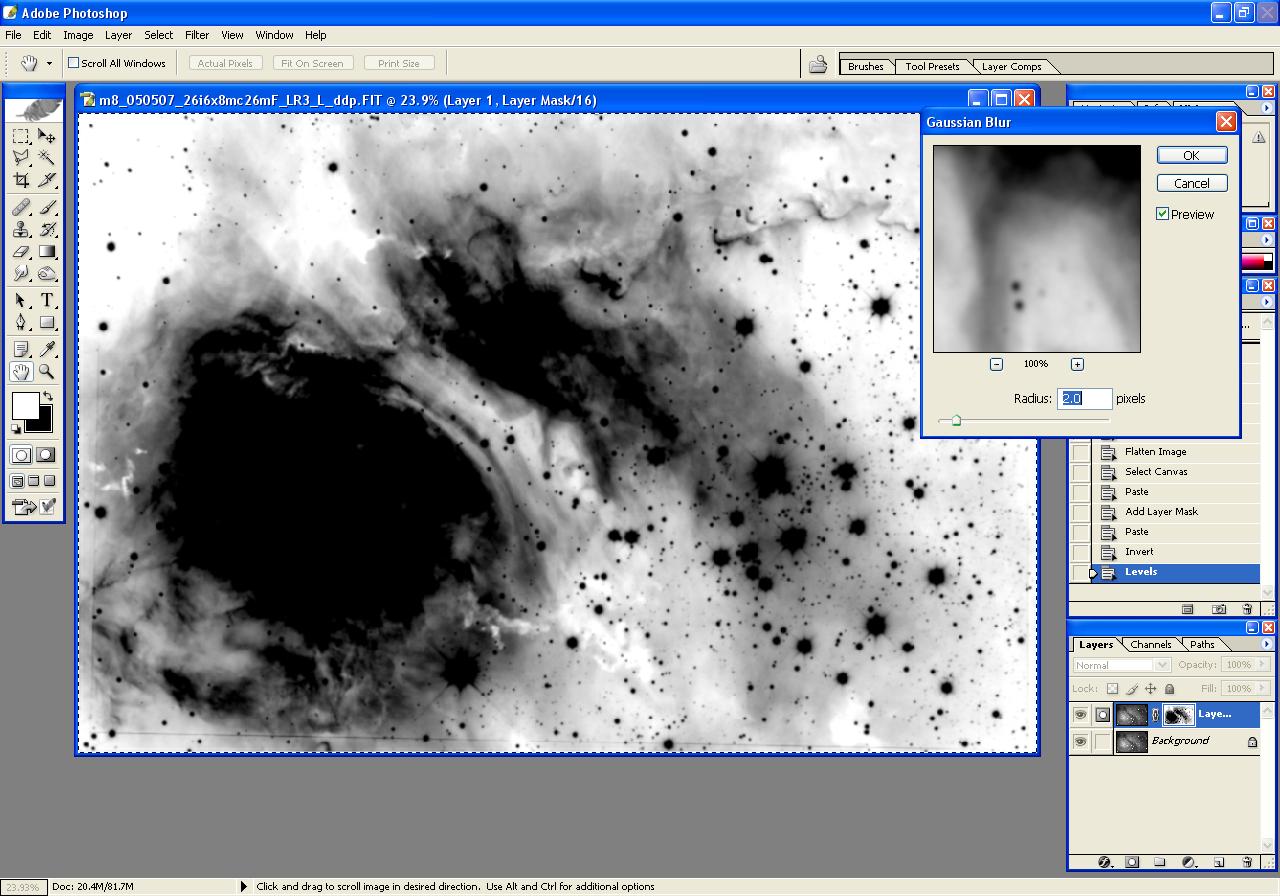1280x896 pixels.
Task: Hide the Background layer eye icon
Action: (1080, 742)
